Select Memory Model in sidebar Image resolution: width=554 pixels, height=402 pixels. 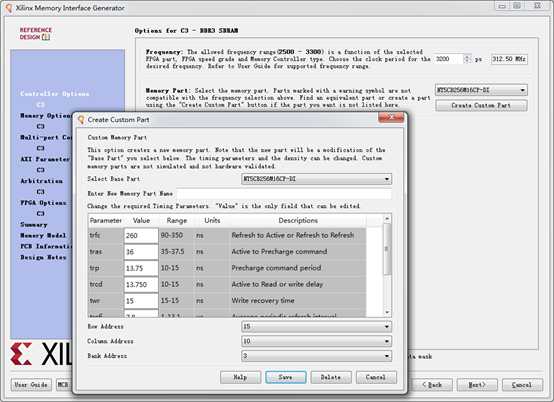click(43, 235)
